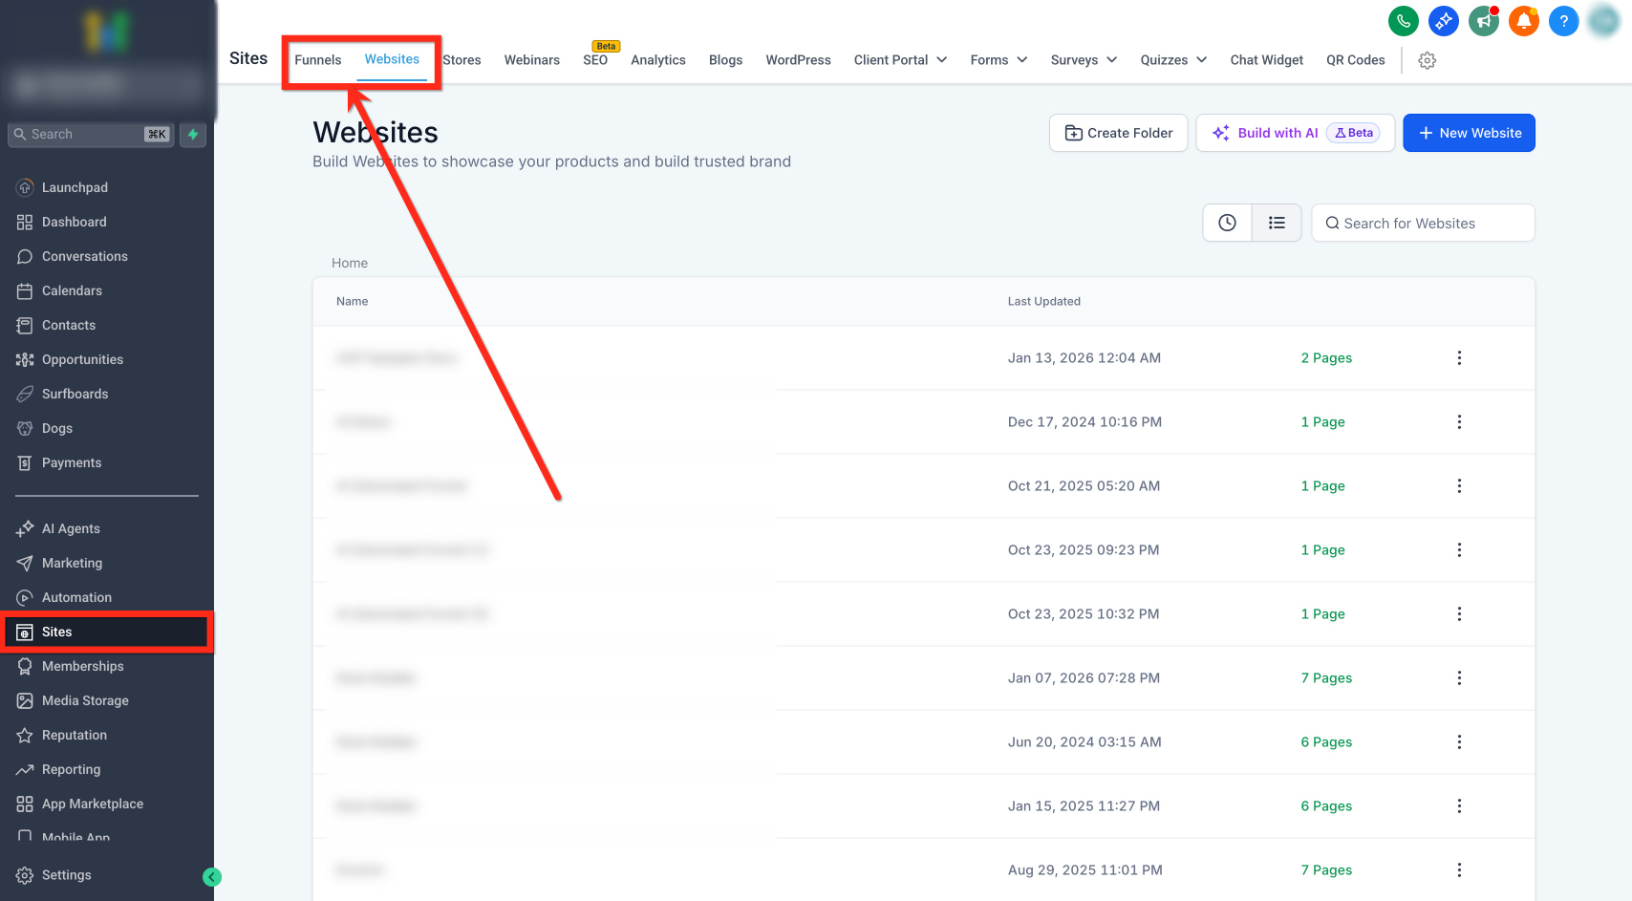Click the Create Folder button

tap(1118, 133)
